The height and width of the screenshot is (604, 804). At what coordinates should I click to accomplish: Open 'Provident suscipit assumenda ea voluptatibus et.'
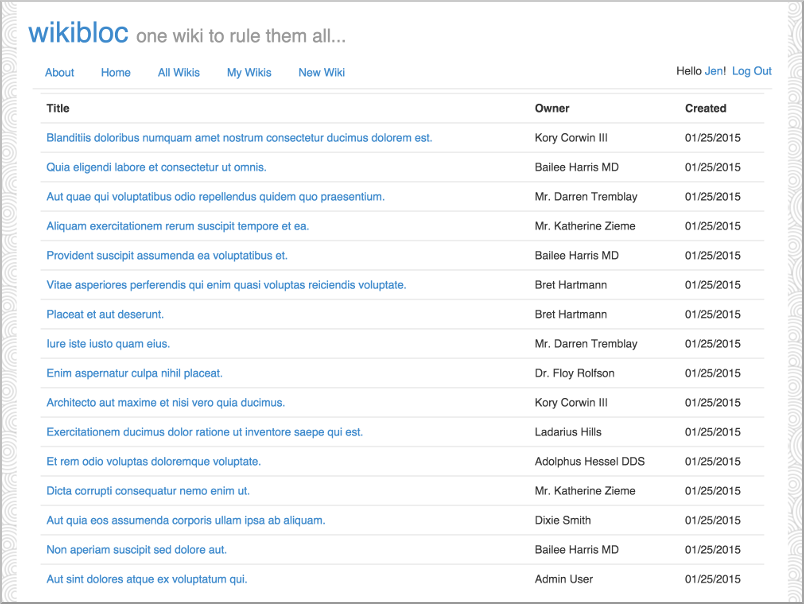click(x=167, y=256)
